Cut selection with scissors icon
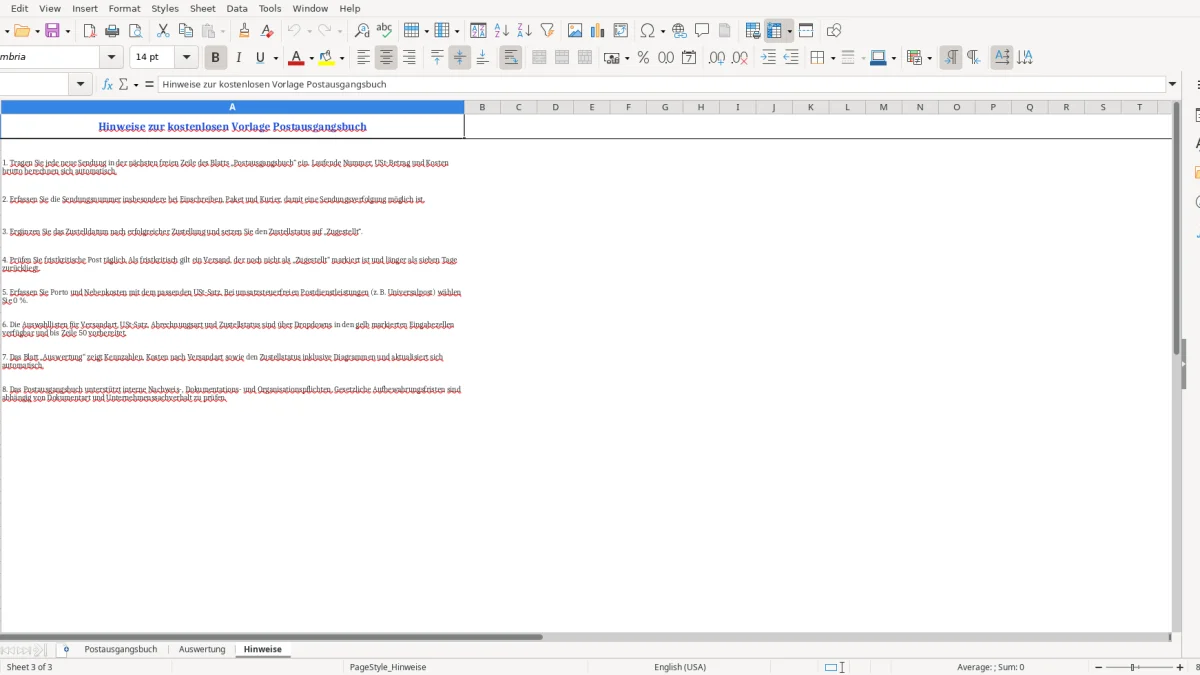 click(163, 31)
